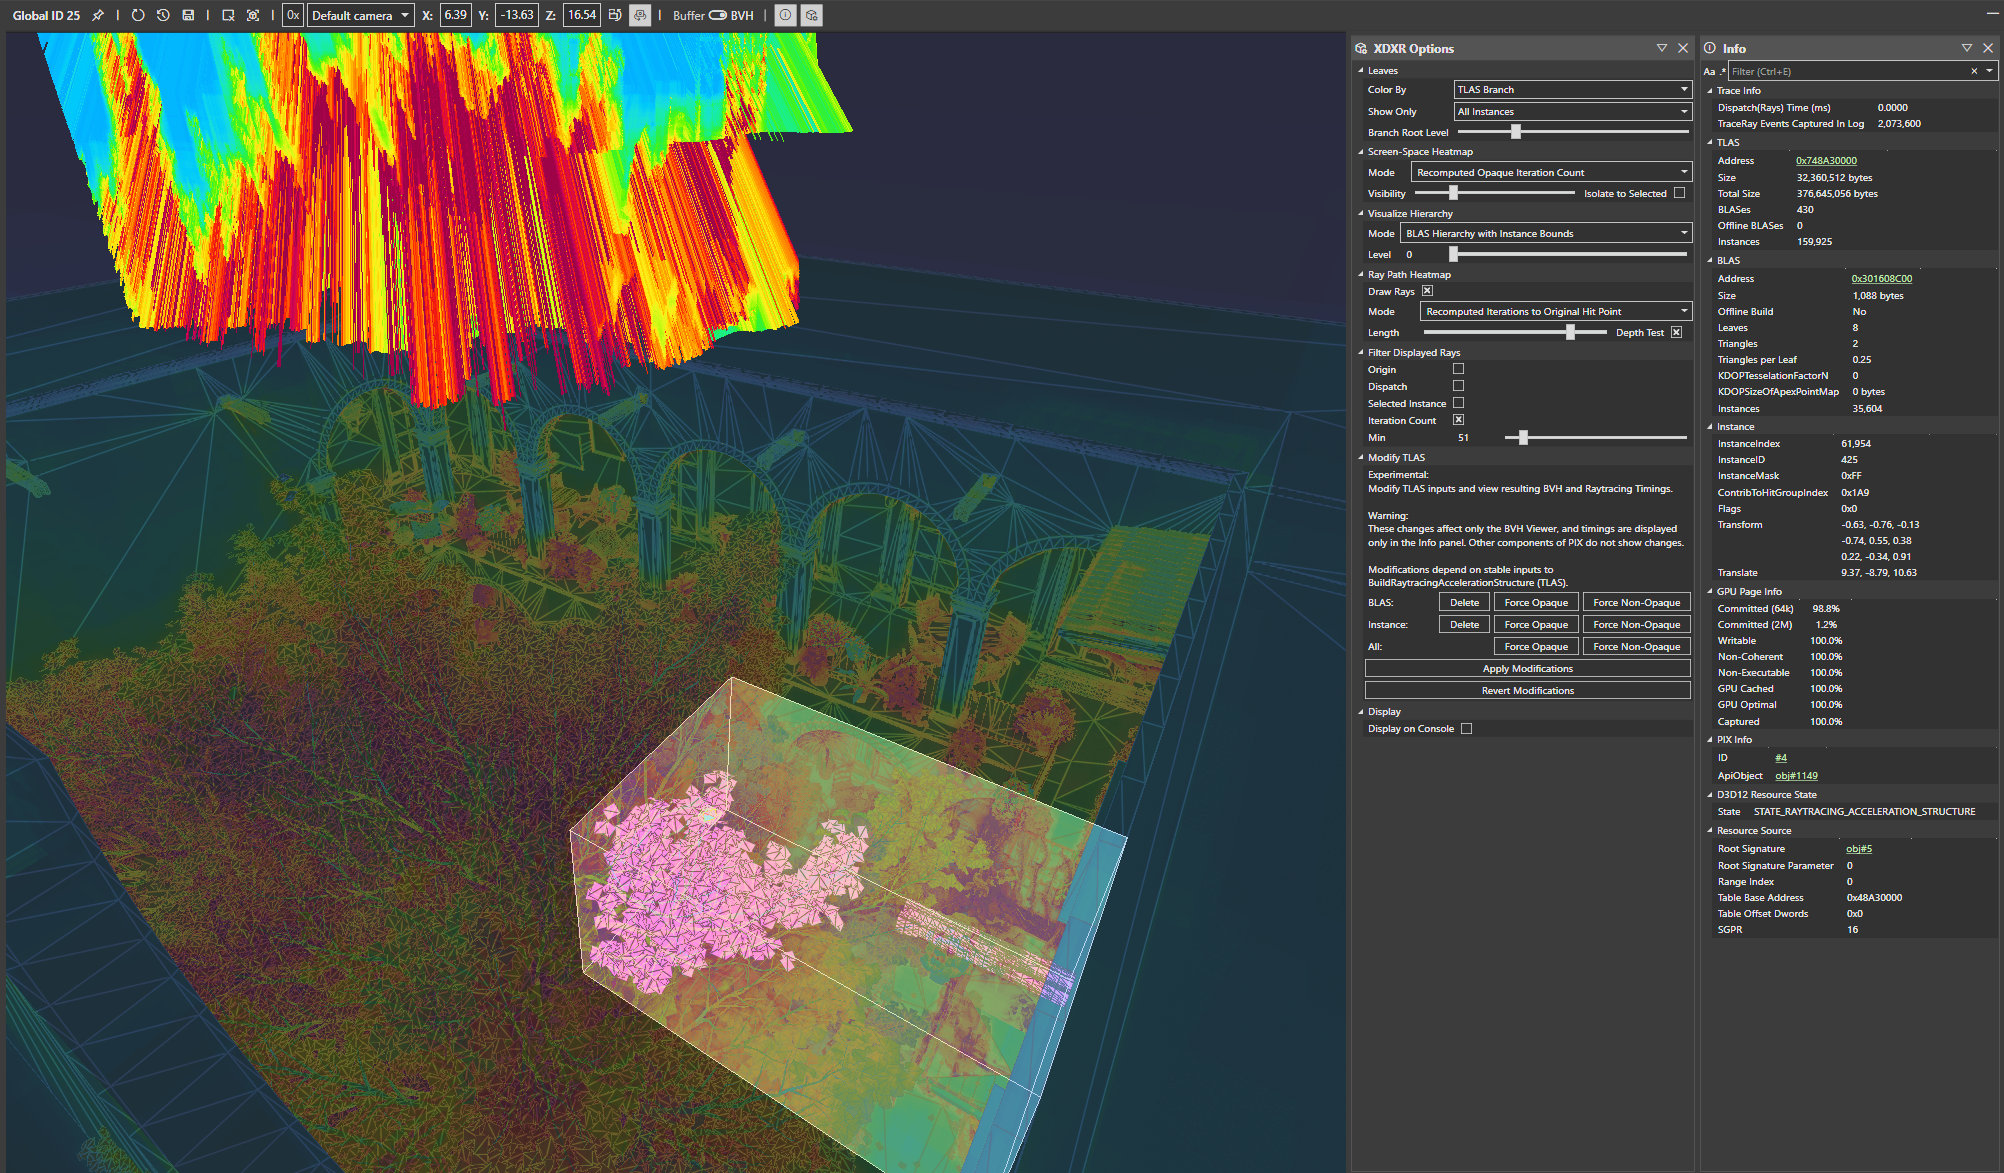Viewport: 2004px width, 1173px height.
Task: Open the Info panel toolbar icon
Action: [785, 15]
